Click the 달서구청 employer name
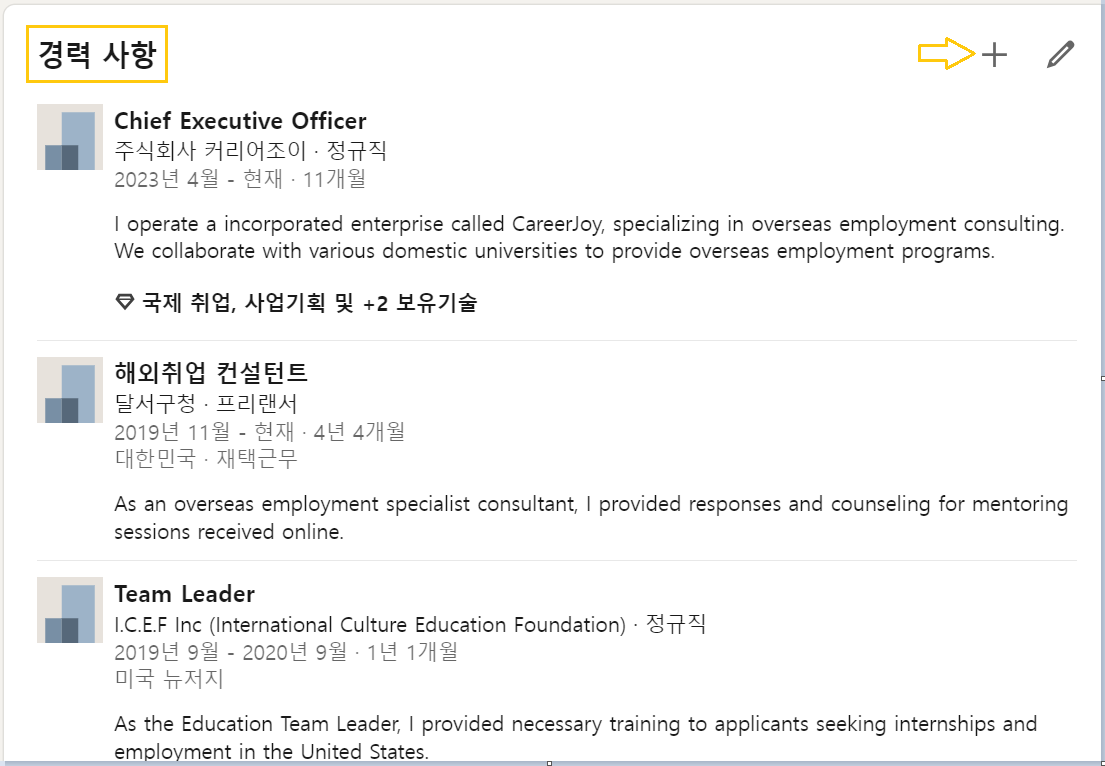The height and width of the screenshot is (766, 1105). [x=151, y=403]
